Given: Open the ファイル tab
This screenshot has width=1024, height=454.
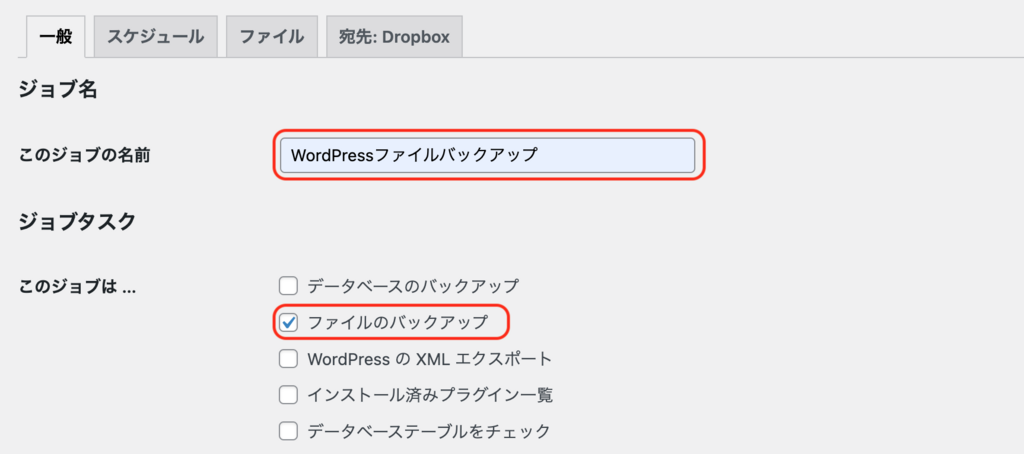Looking at the screenshot, I should pos(272,37).
